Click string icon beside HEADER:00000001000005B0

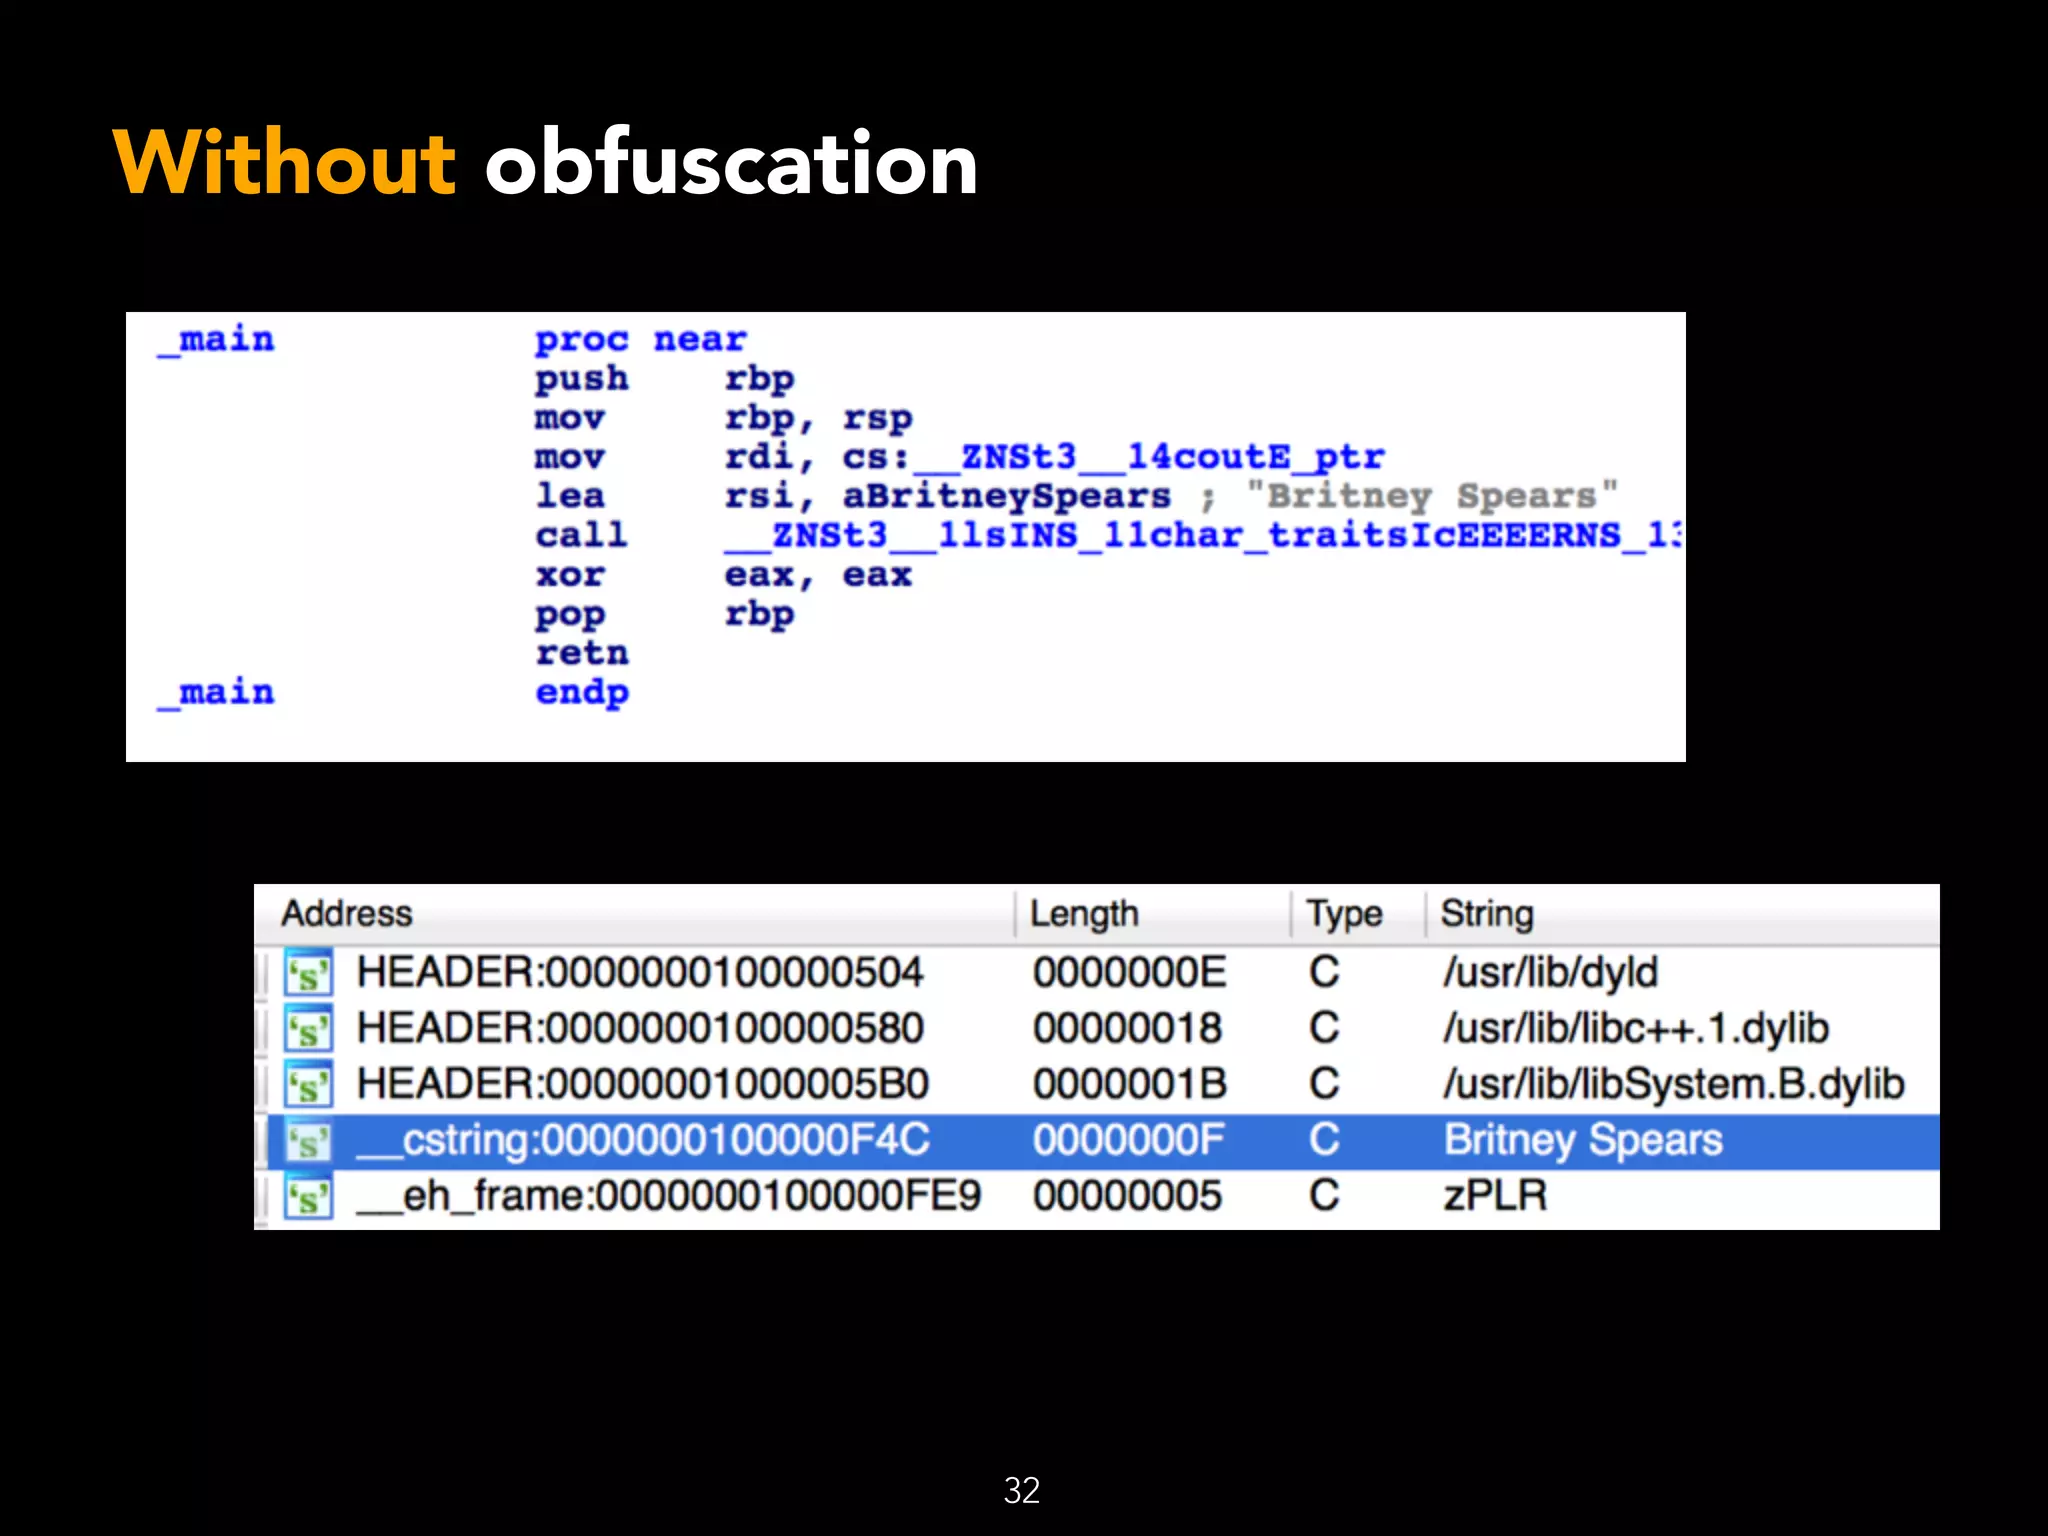click(x=308, y=1085)
